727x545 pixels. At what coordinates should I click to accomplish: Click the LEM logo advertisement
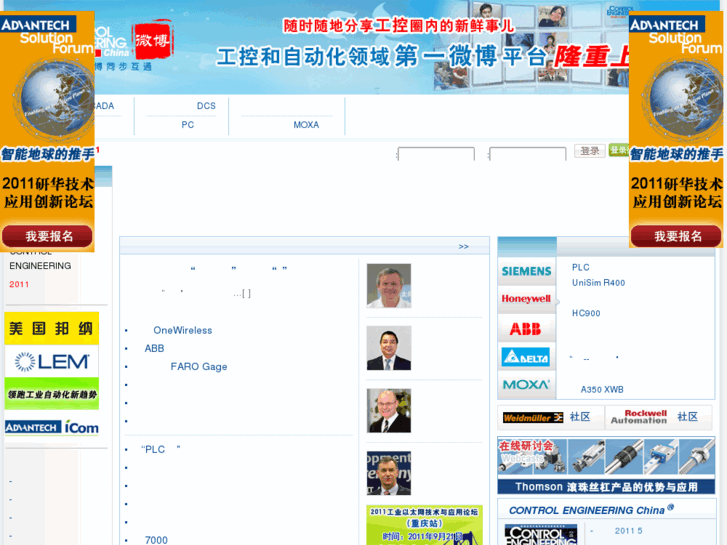(x=51, y=361)
